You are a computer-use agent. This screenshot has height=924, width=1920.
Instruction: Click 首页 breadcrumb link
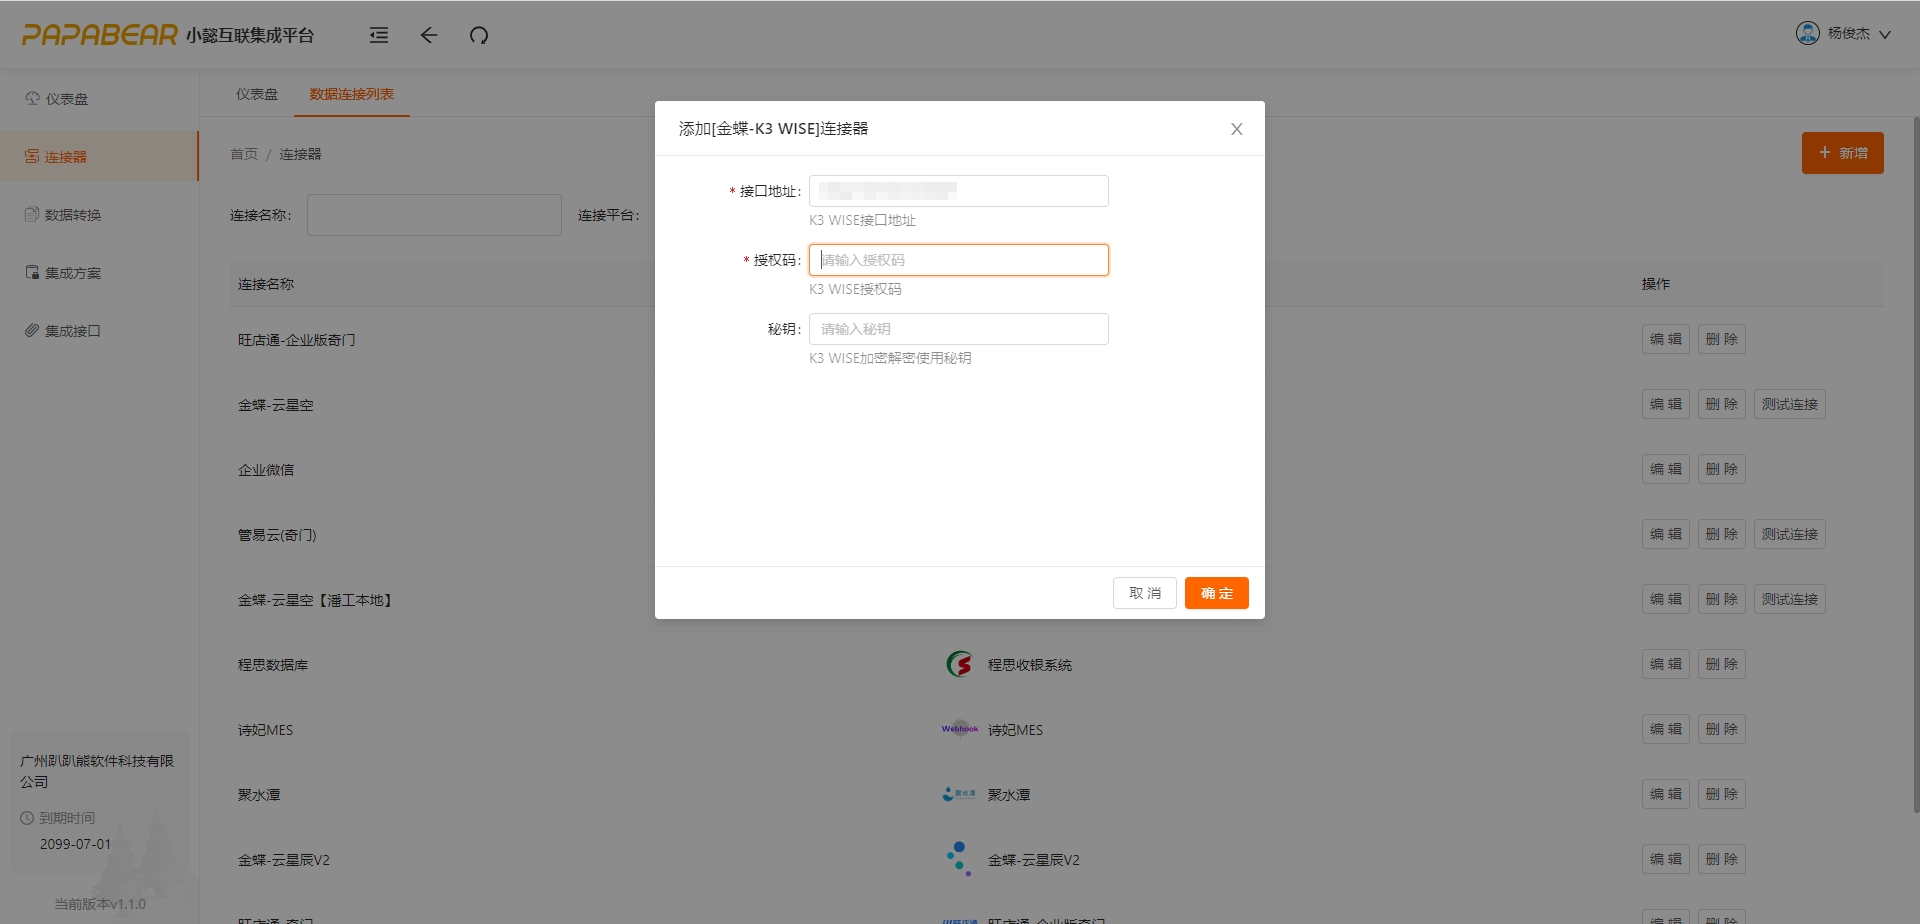[244, 154]
